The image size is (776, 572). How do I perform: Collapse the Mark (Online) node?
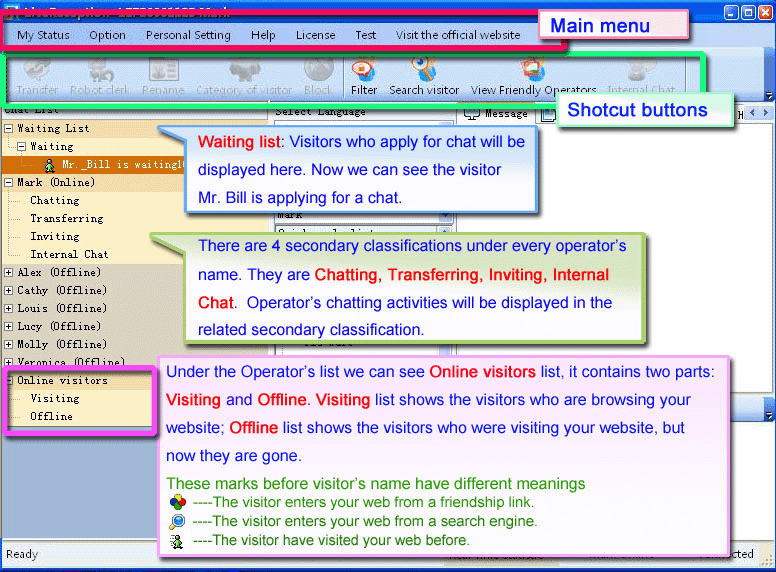click(x=8, y=183)
